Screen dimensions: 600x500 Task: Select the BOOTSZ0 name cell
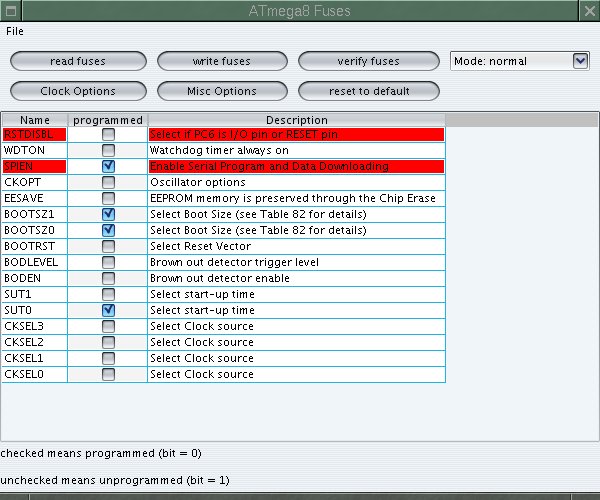35,230
